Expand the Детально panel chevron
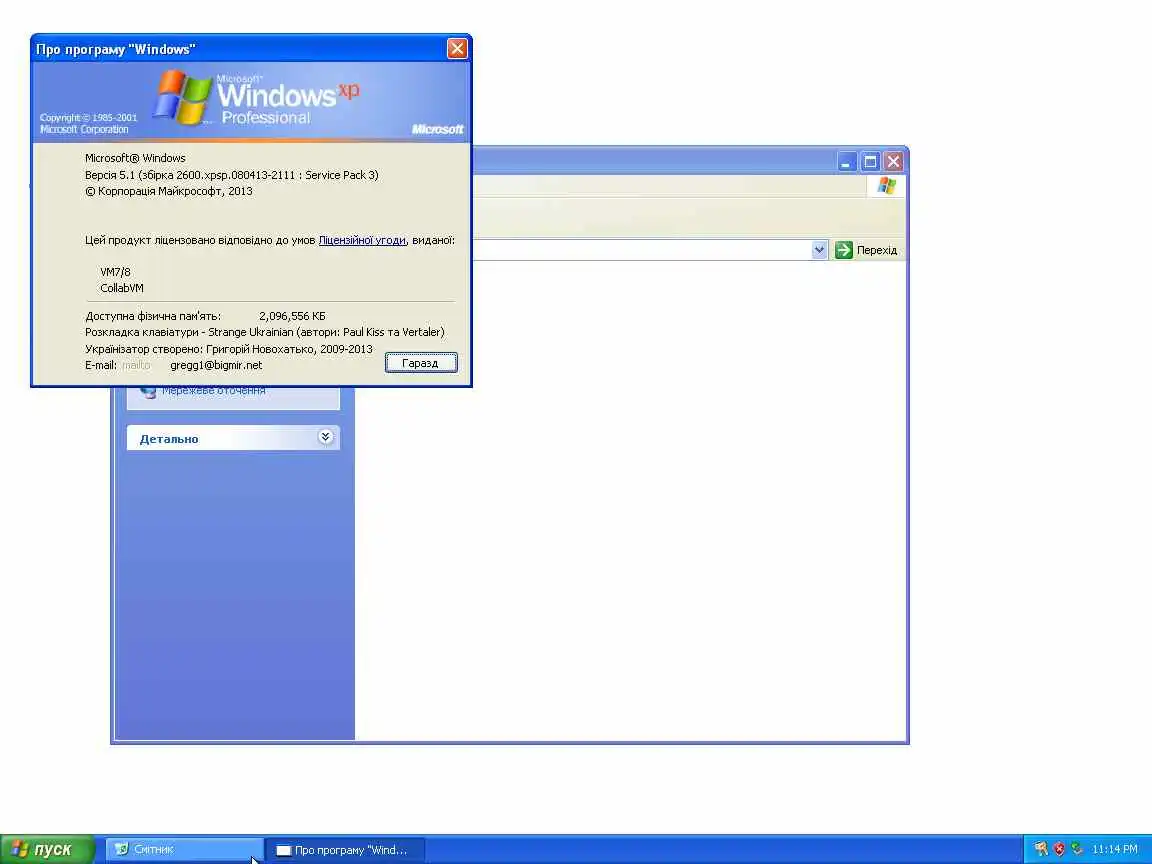 [x=325, y=437]
